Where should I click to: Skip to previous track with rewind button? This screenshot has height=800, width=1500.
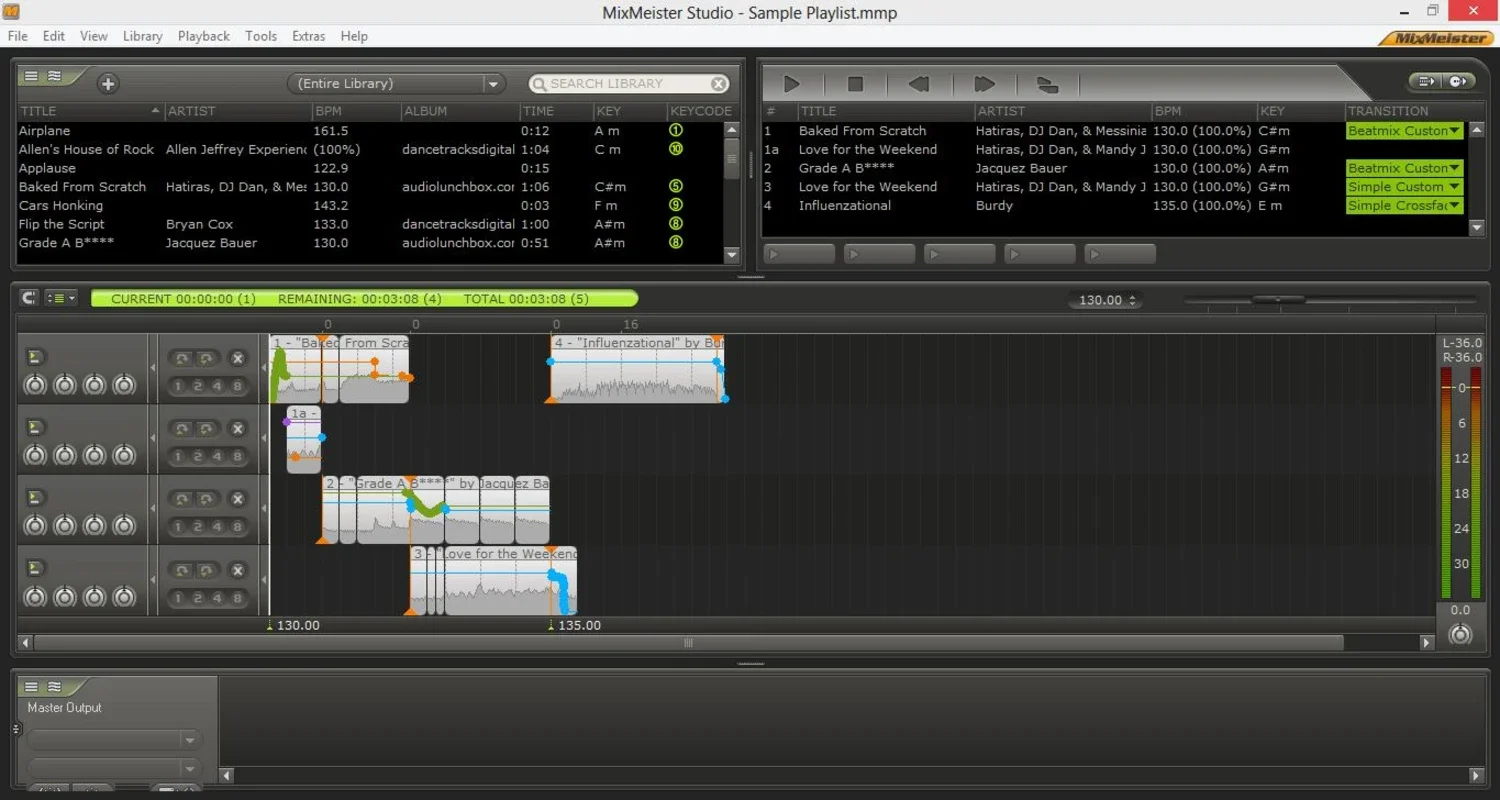tap(919, 84)
